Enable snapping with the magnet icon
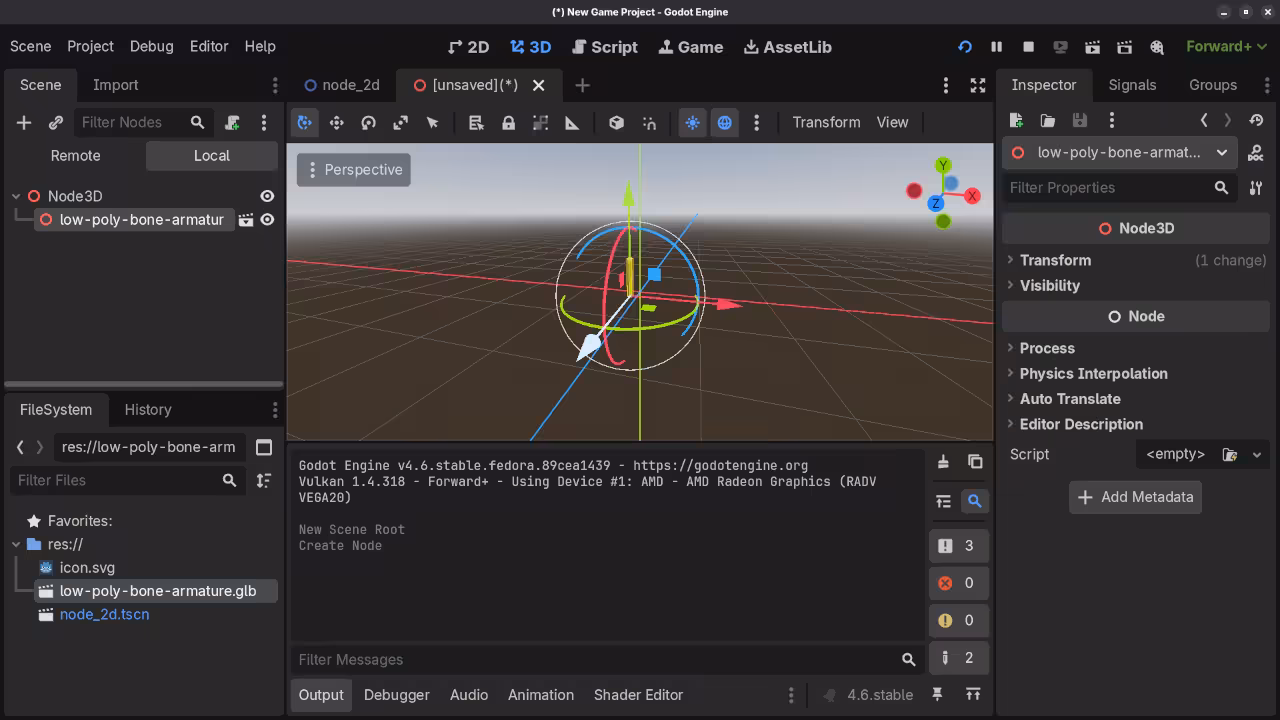Image resolution: width=1280 pixels, height=720 pixels. [650, 122]
